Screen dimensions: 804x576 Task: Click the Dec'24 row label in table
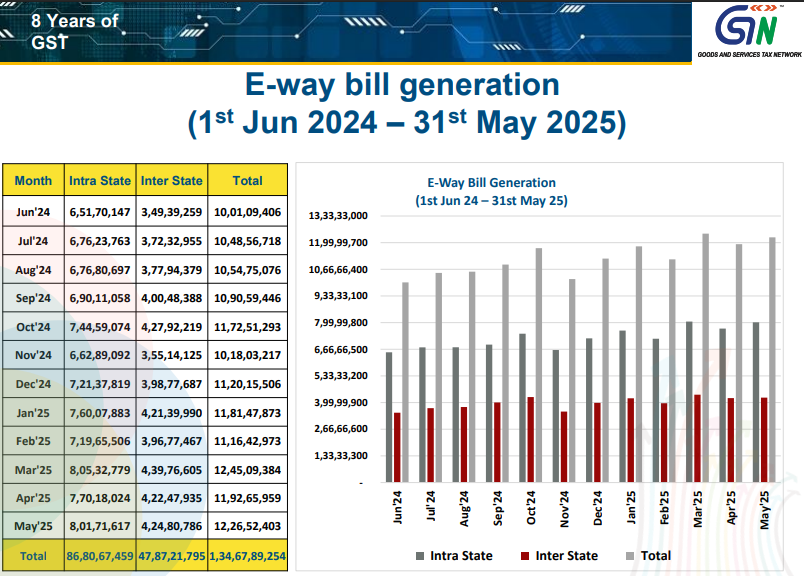point(33,384)
